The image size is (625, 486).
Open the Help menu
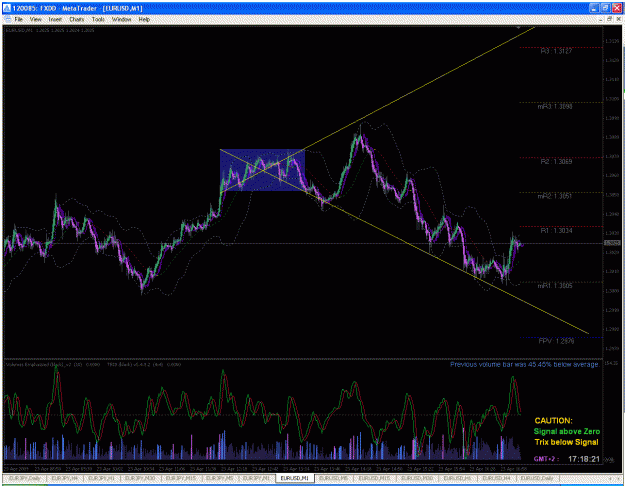point(144,19)
